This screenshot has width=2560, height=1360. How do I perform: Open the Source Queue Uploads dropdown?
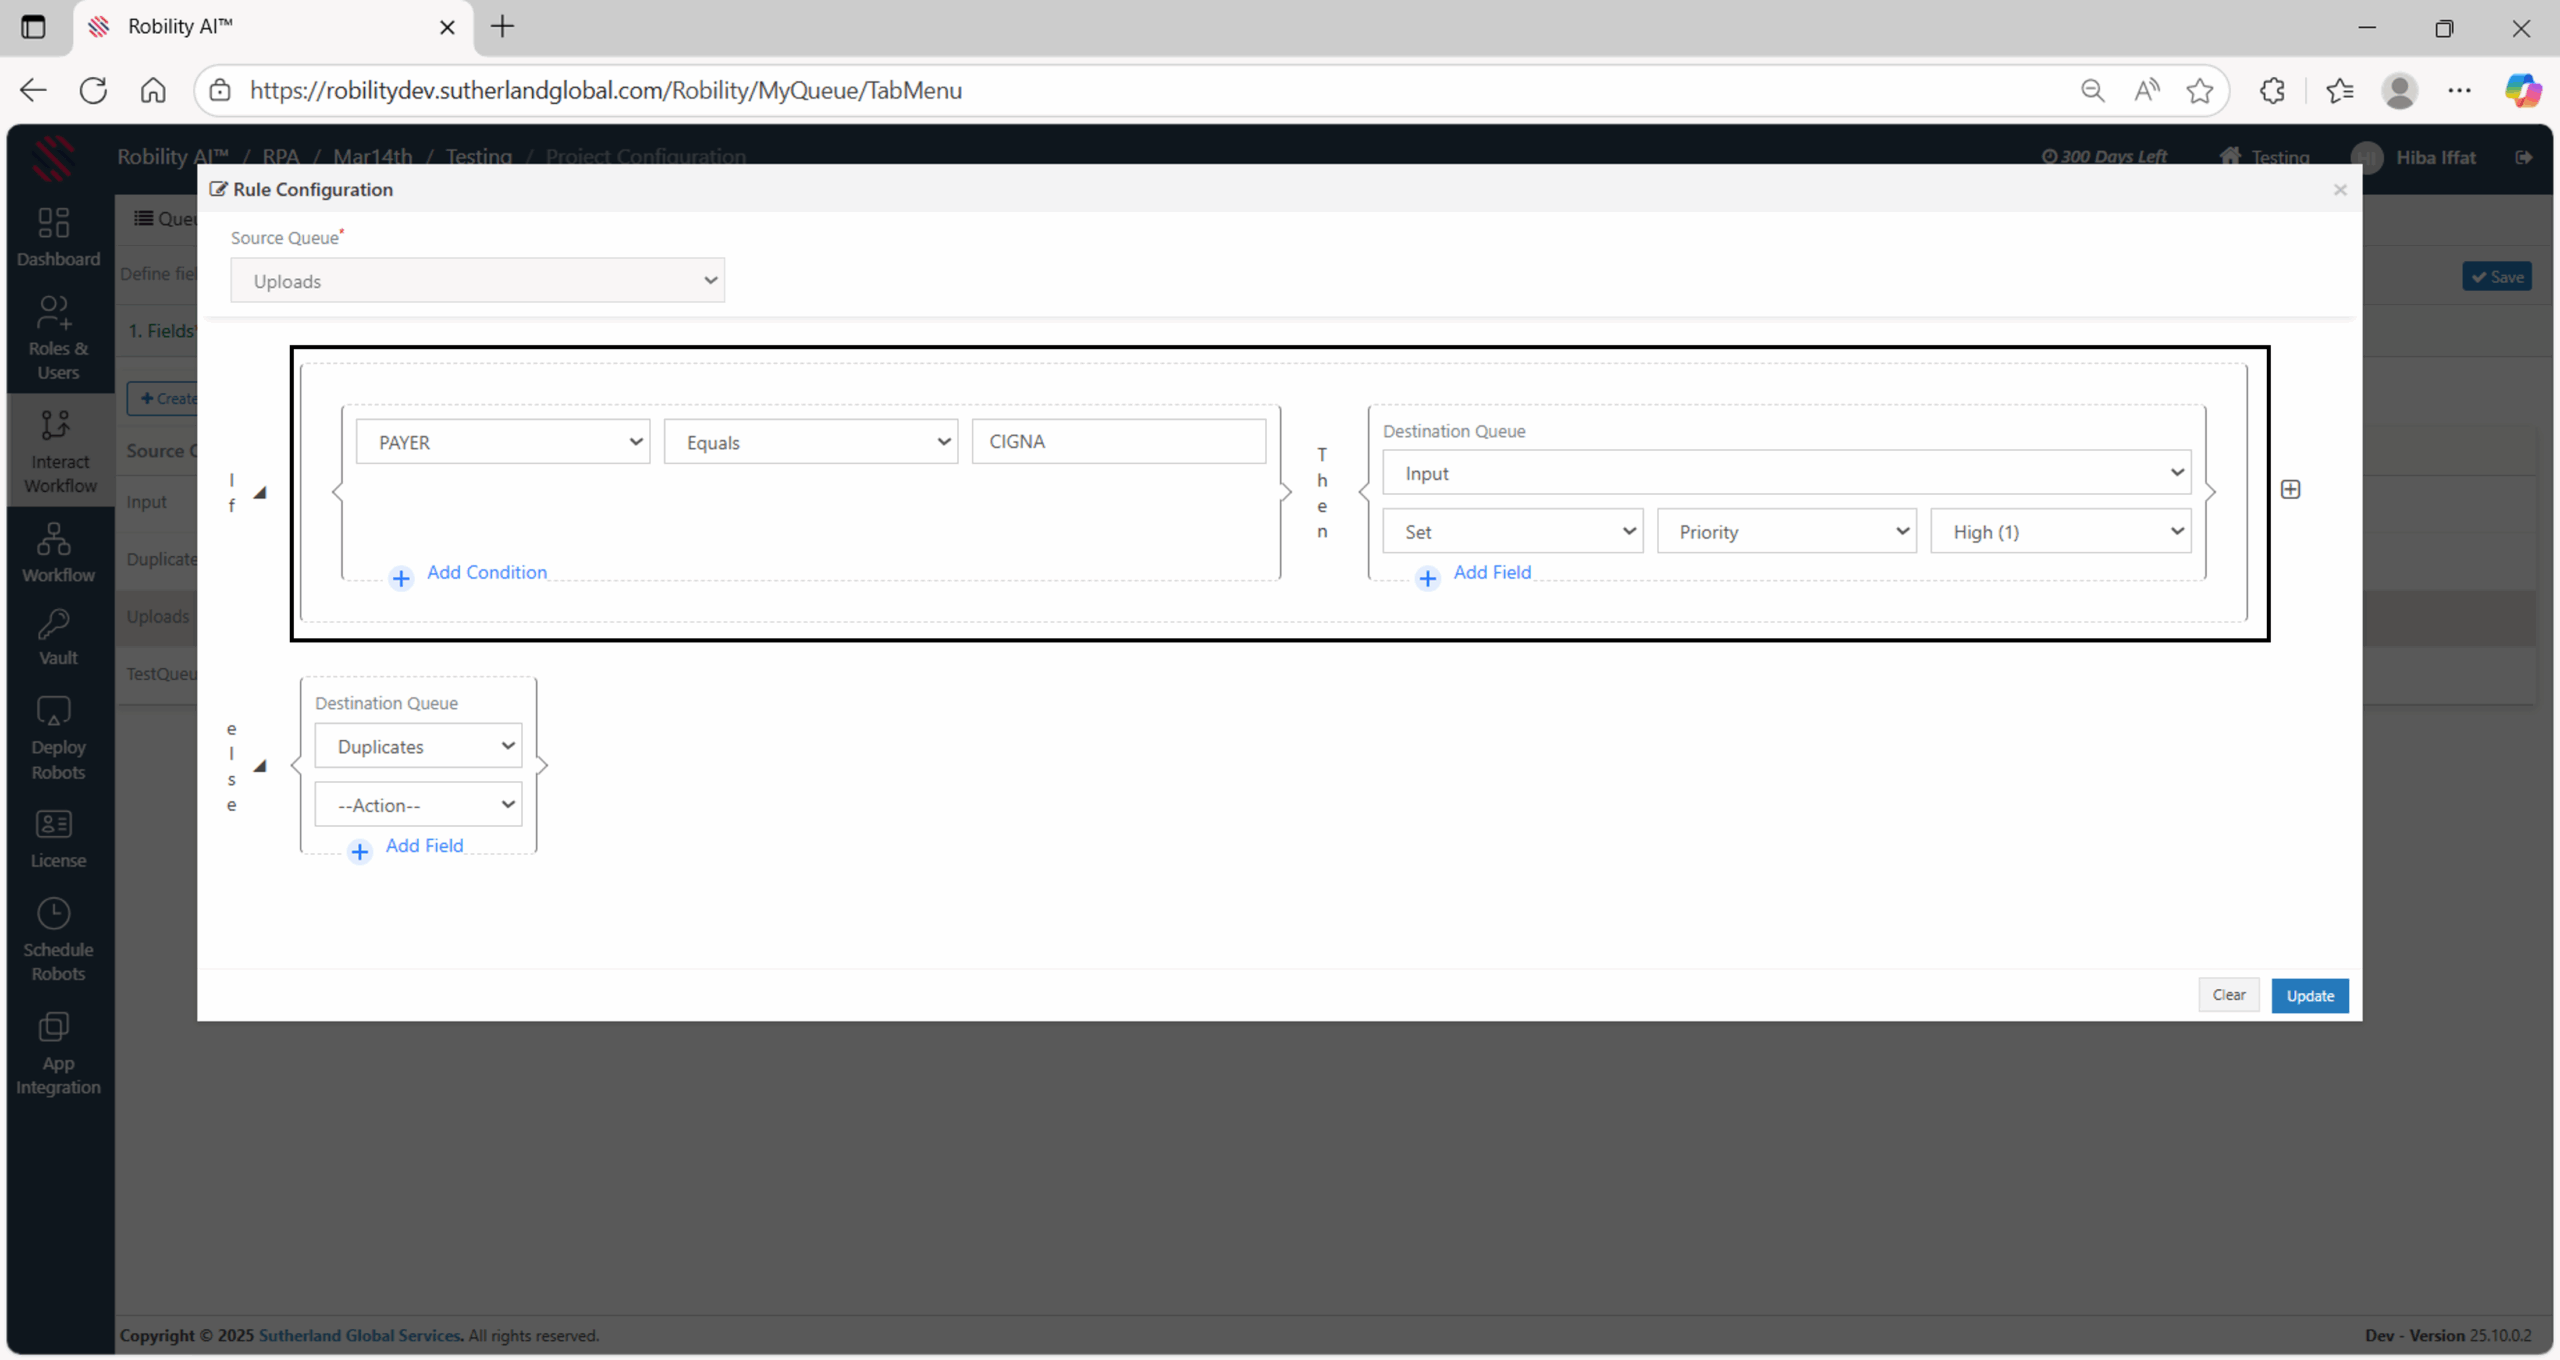tap(477, 281)
